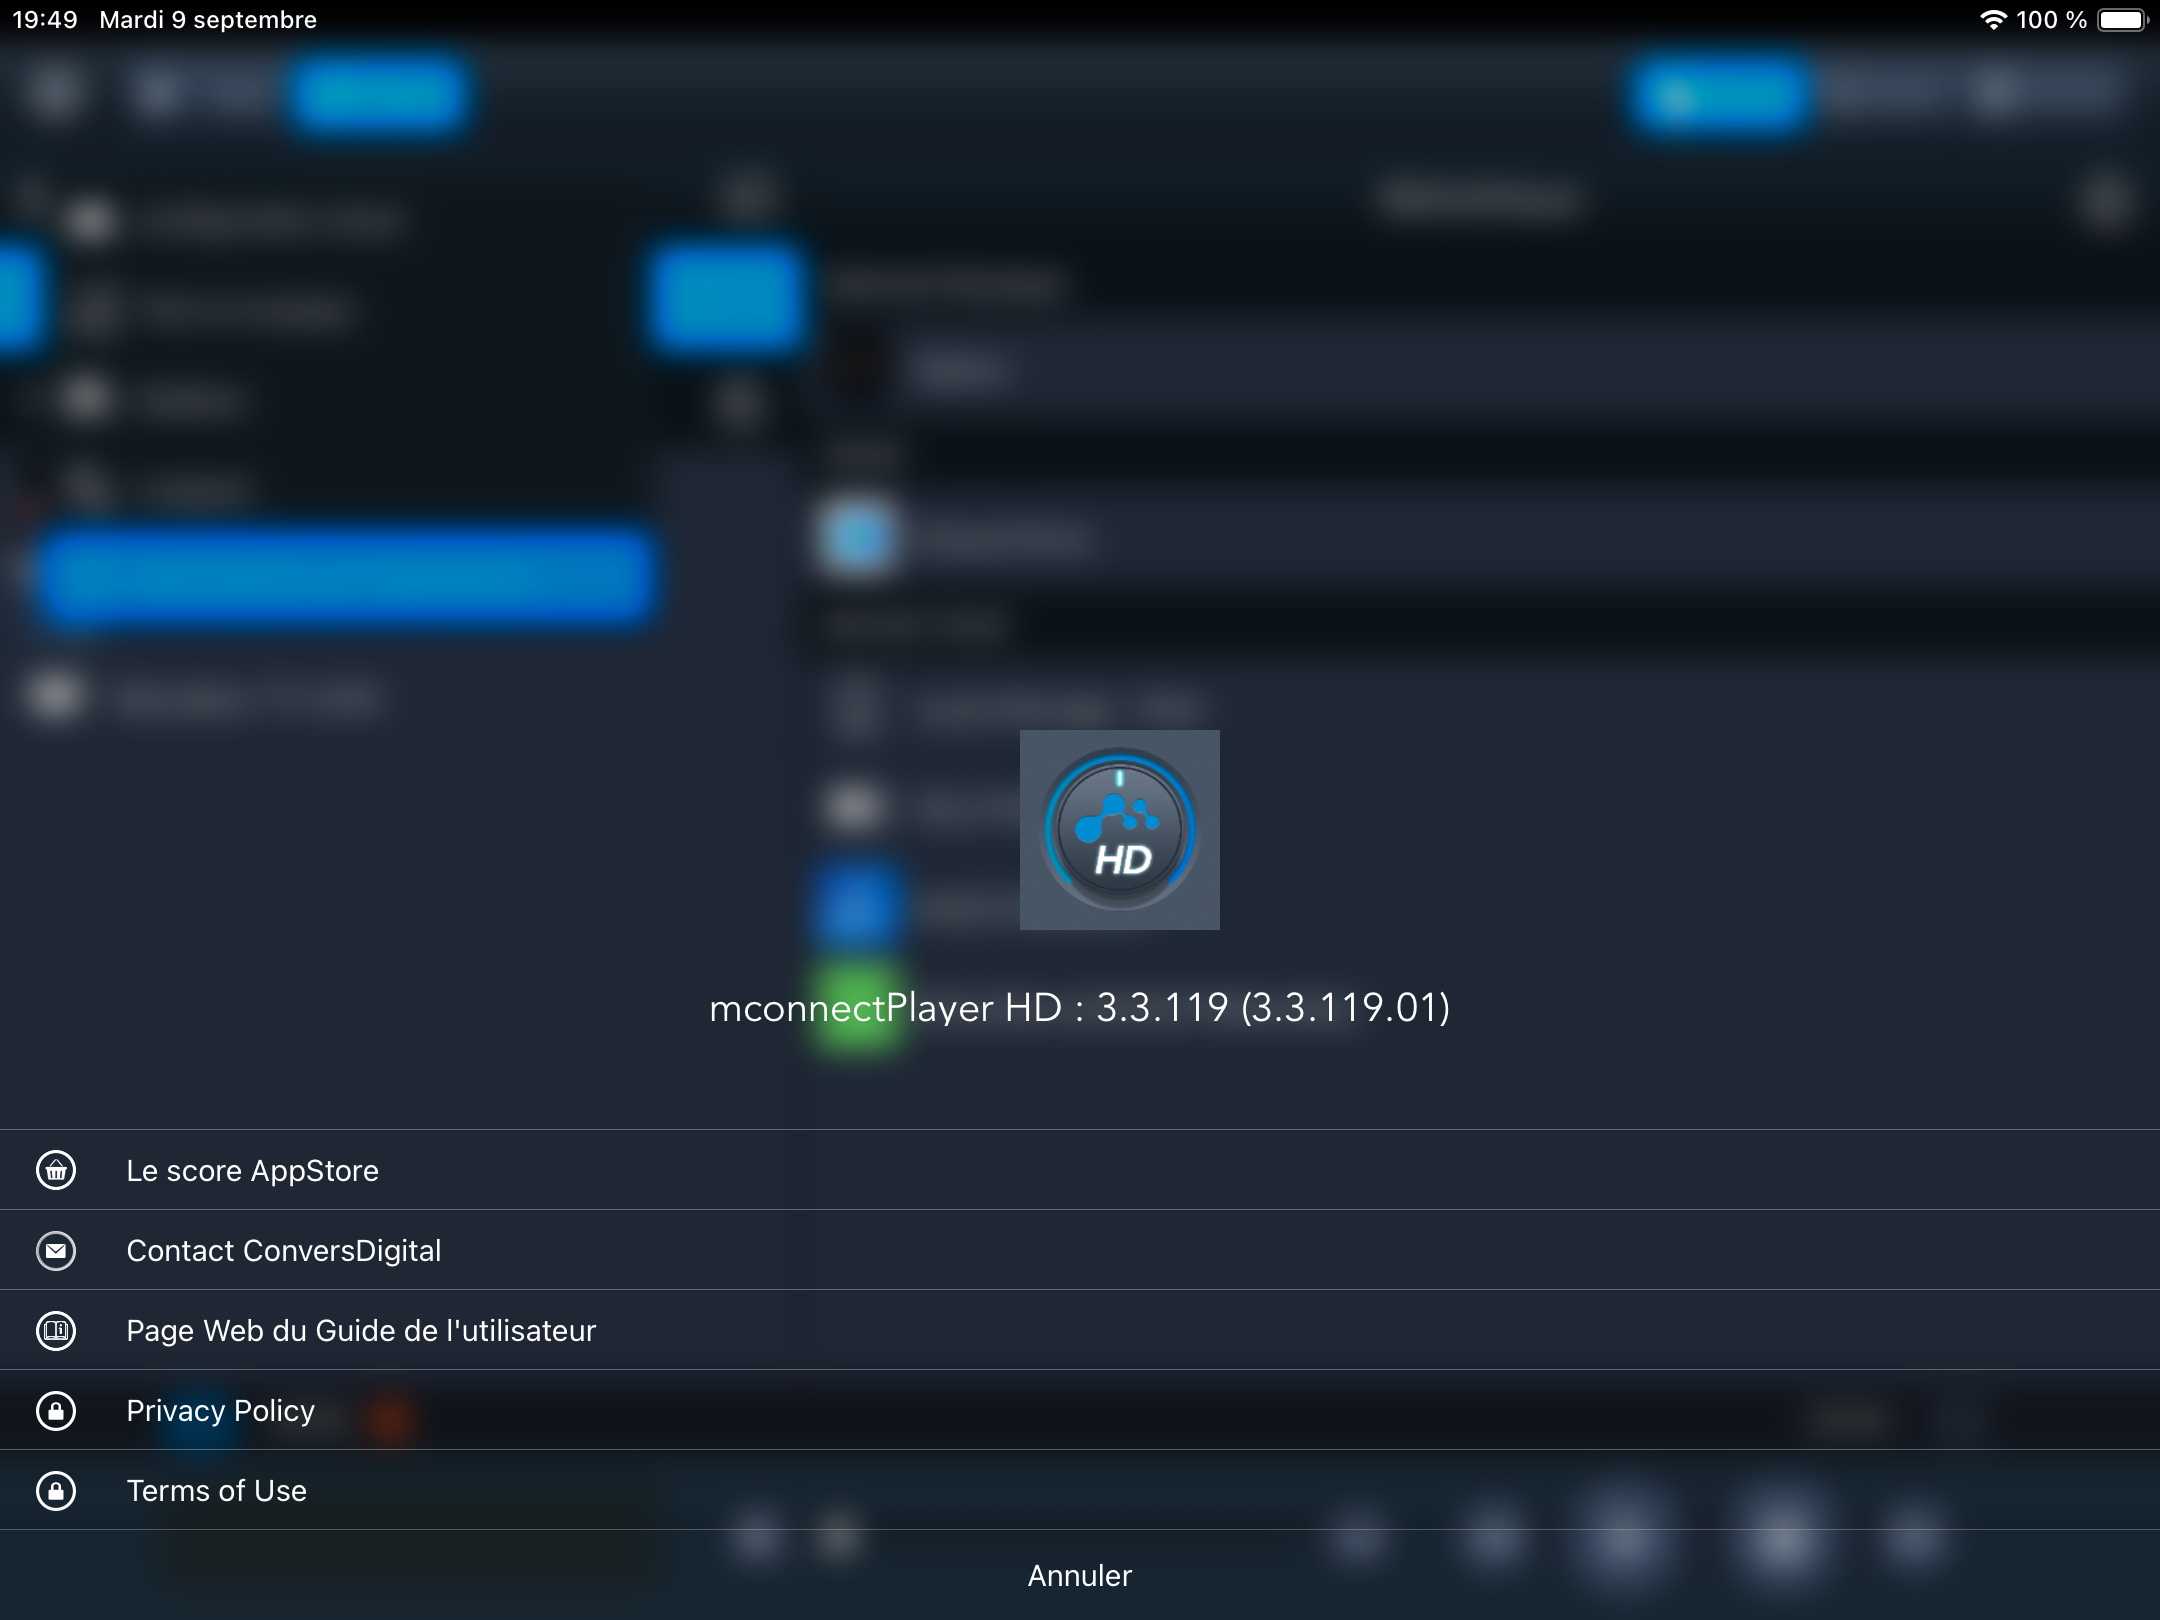2160x1620 pixels.
Task: Click the version text 3.3.119 (3.3.119.01)
Action: 1272,1007
